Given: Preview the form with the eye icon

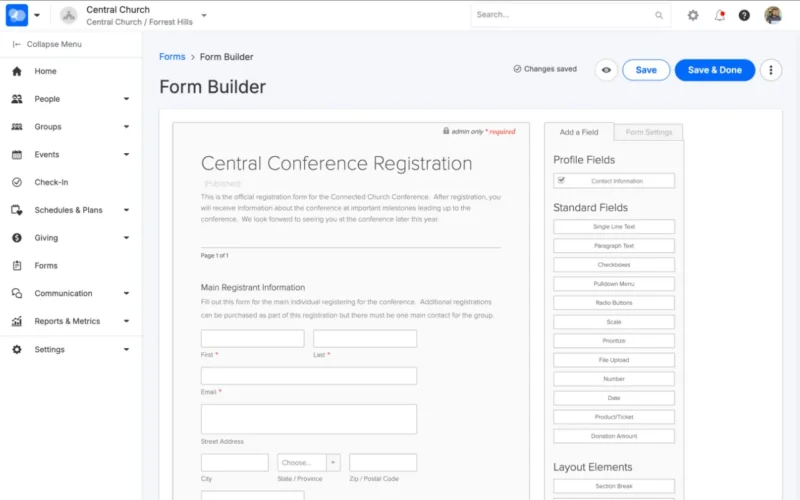Looking at the screenshot, I should 606,70.
